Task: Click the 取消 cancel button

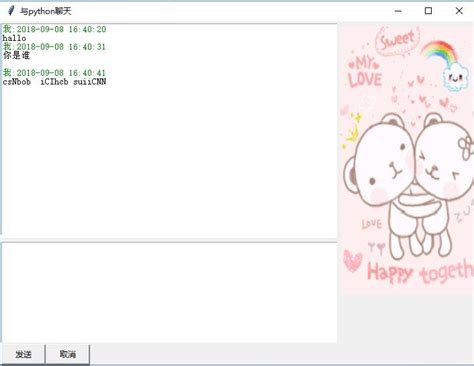Action: click(68, 354)
